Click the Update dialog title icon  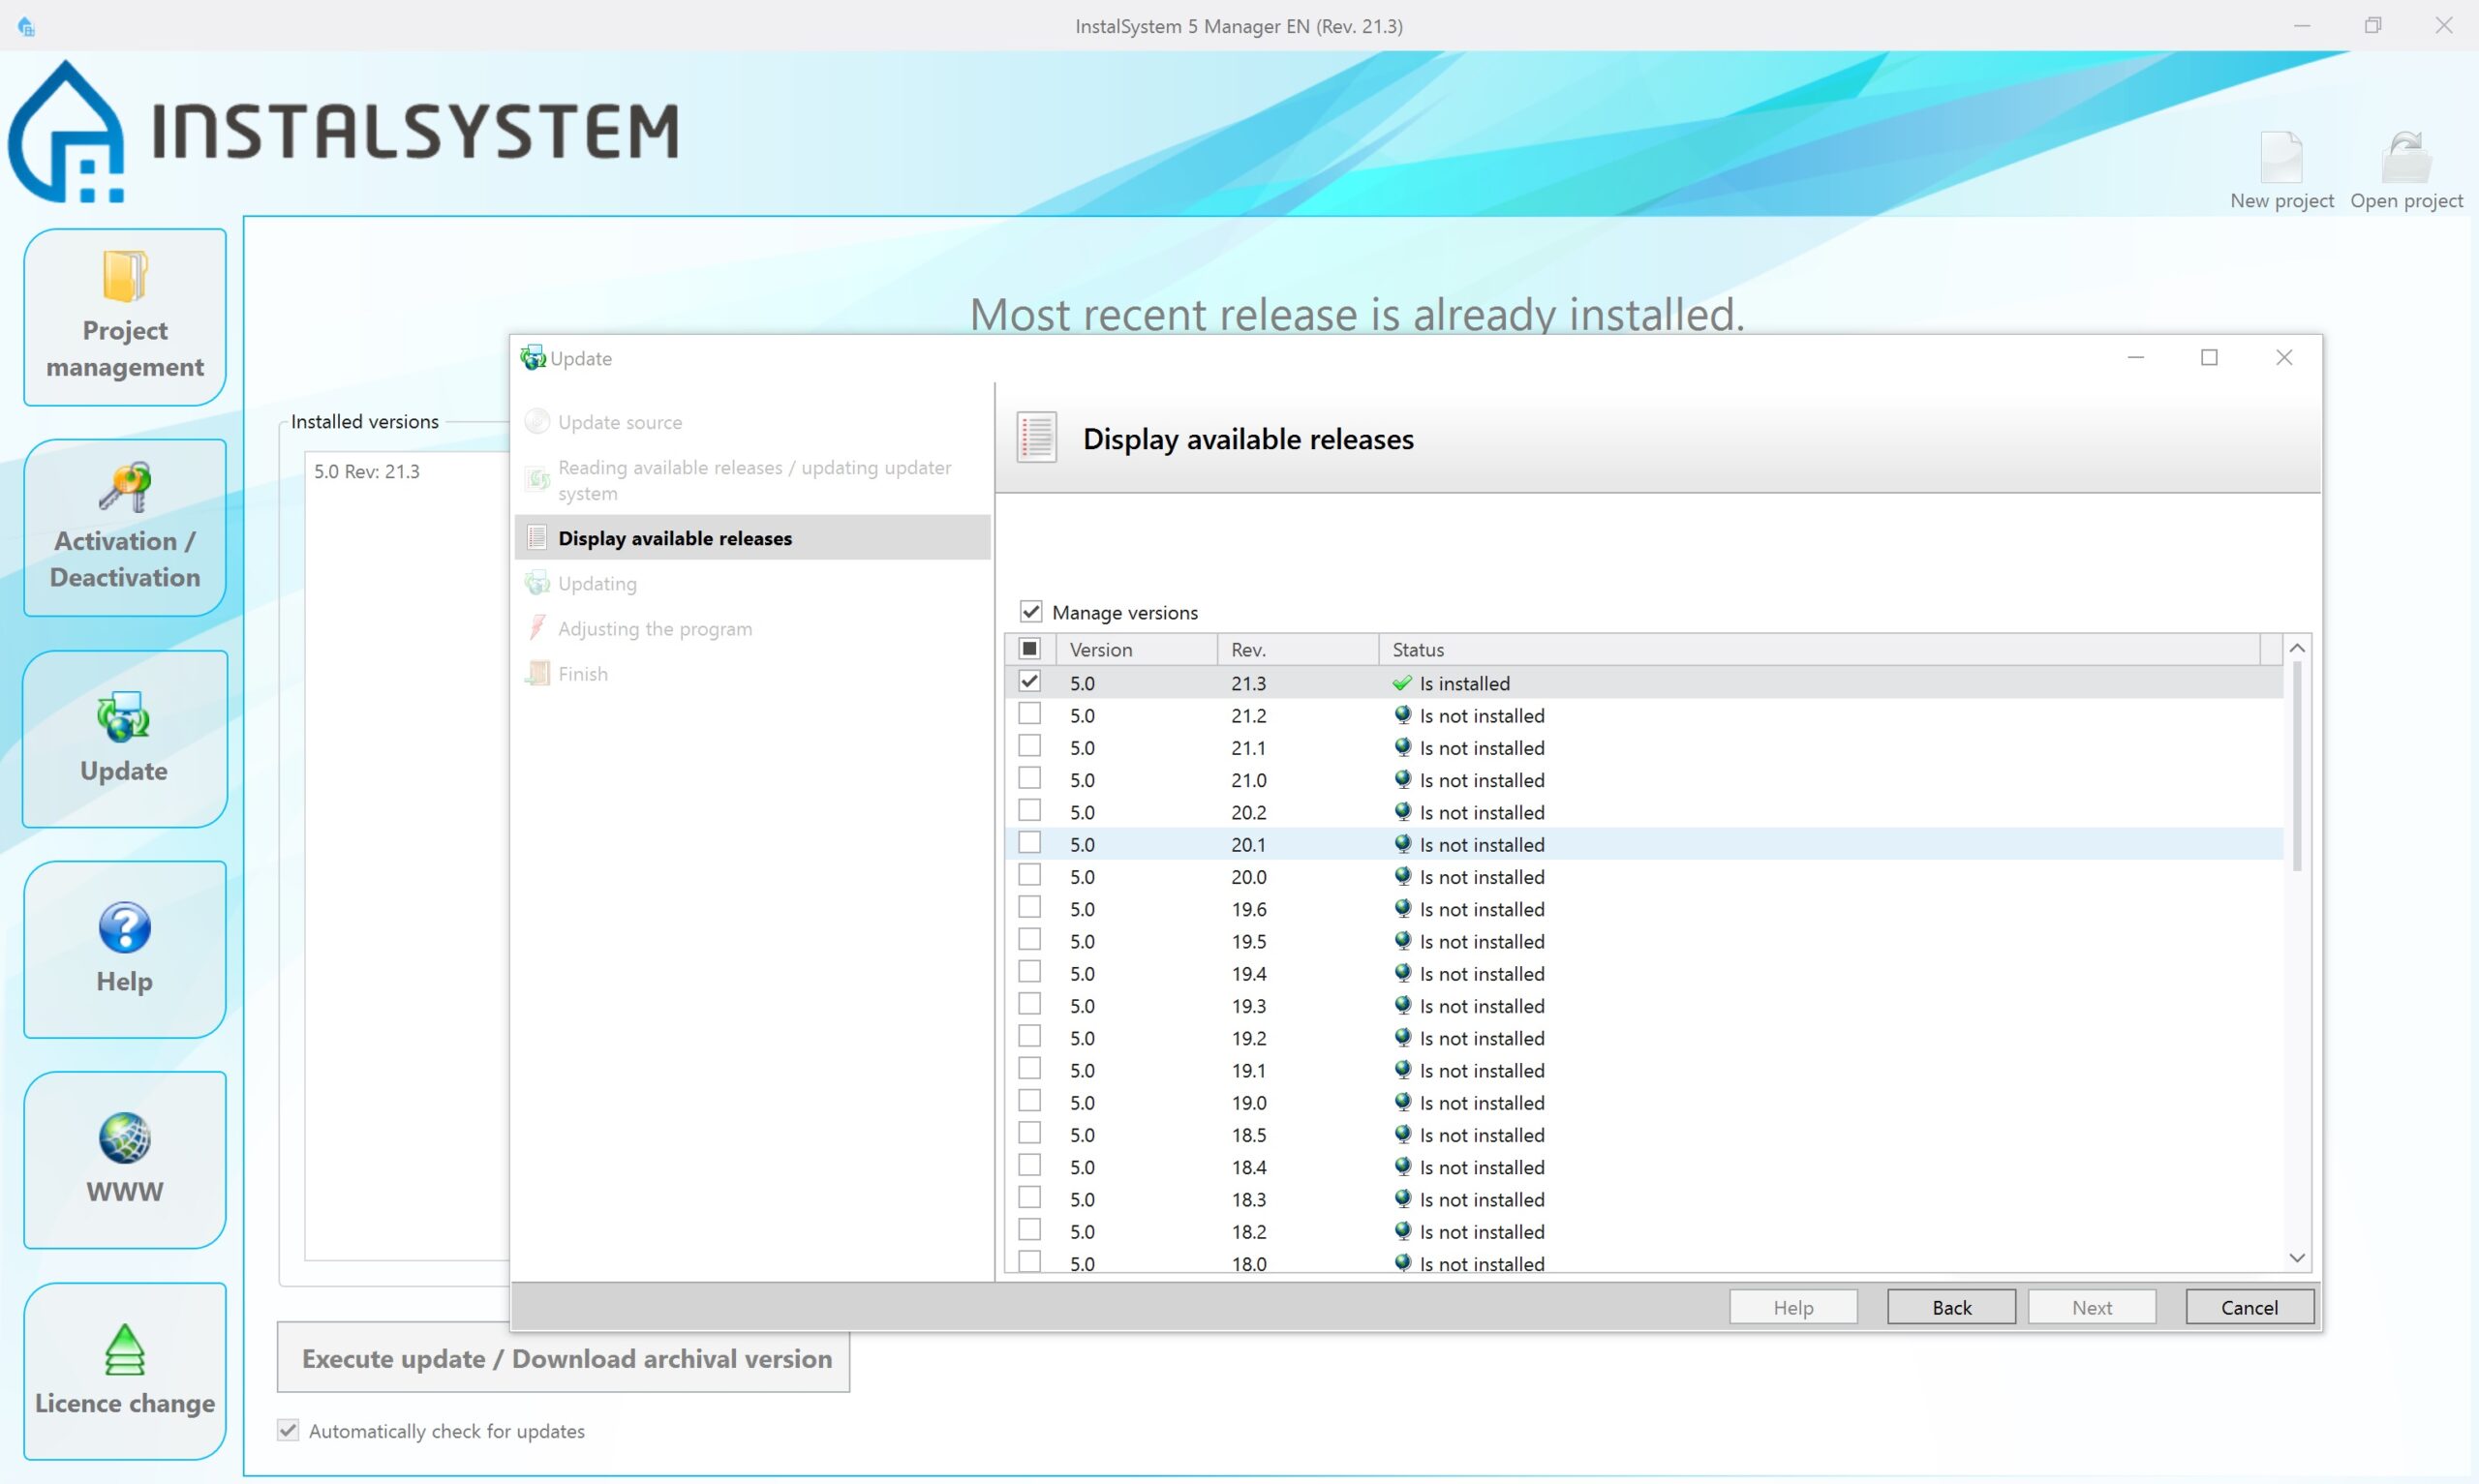coord(533,358)
